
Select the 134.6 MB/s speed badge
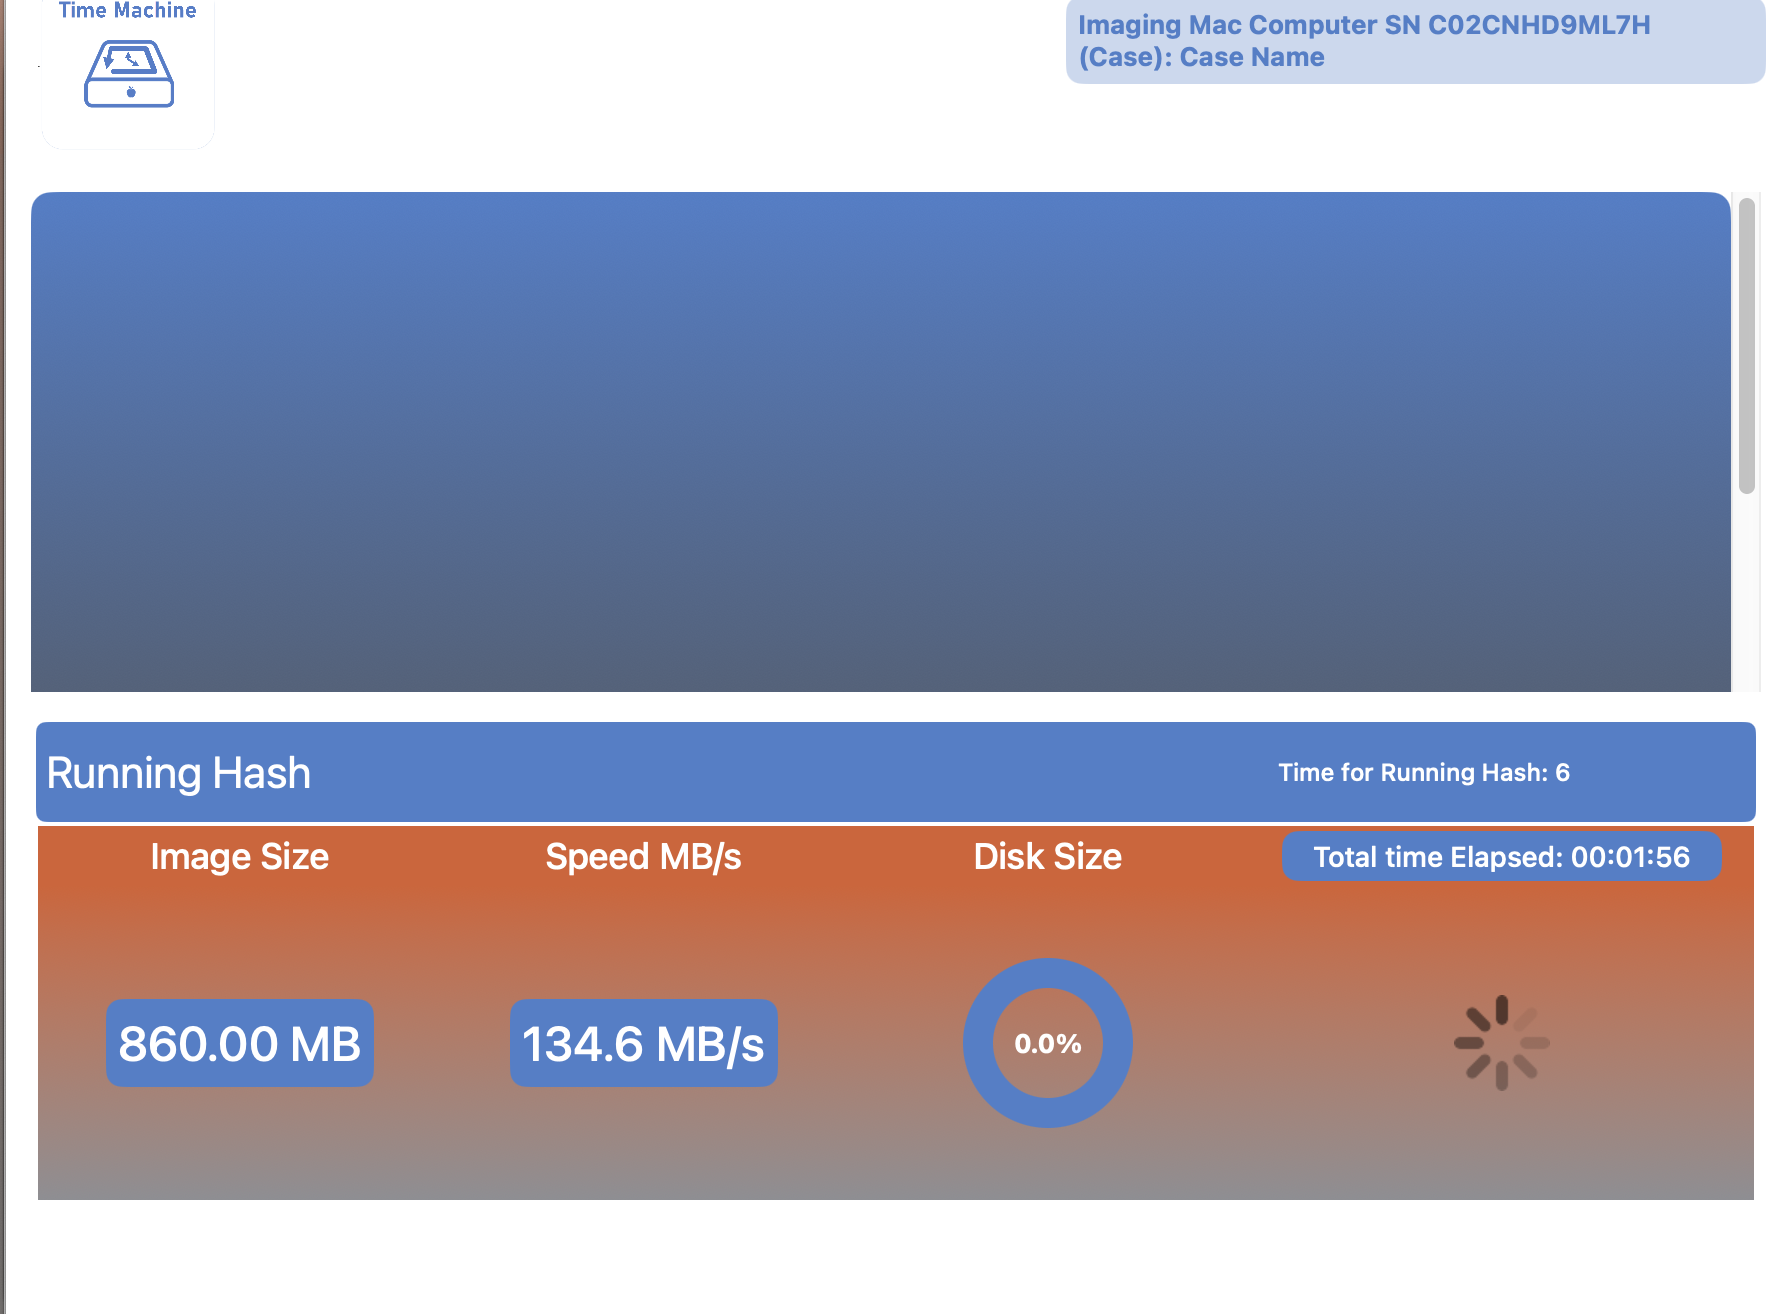(x=643, y=1044)
